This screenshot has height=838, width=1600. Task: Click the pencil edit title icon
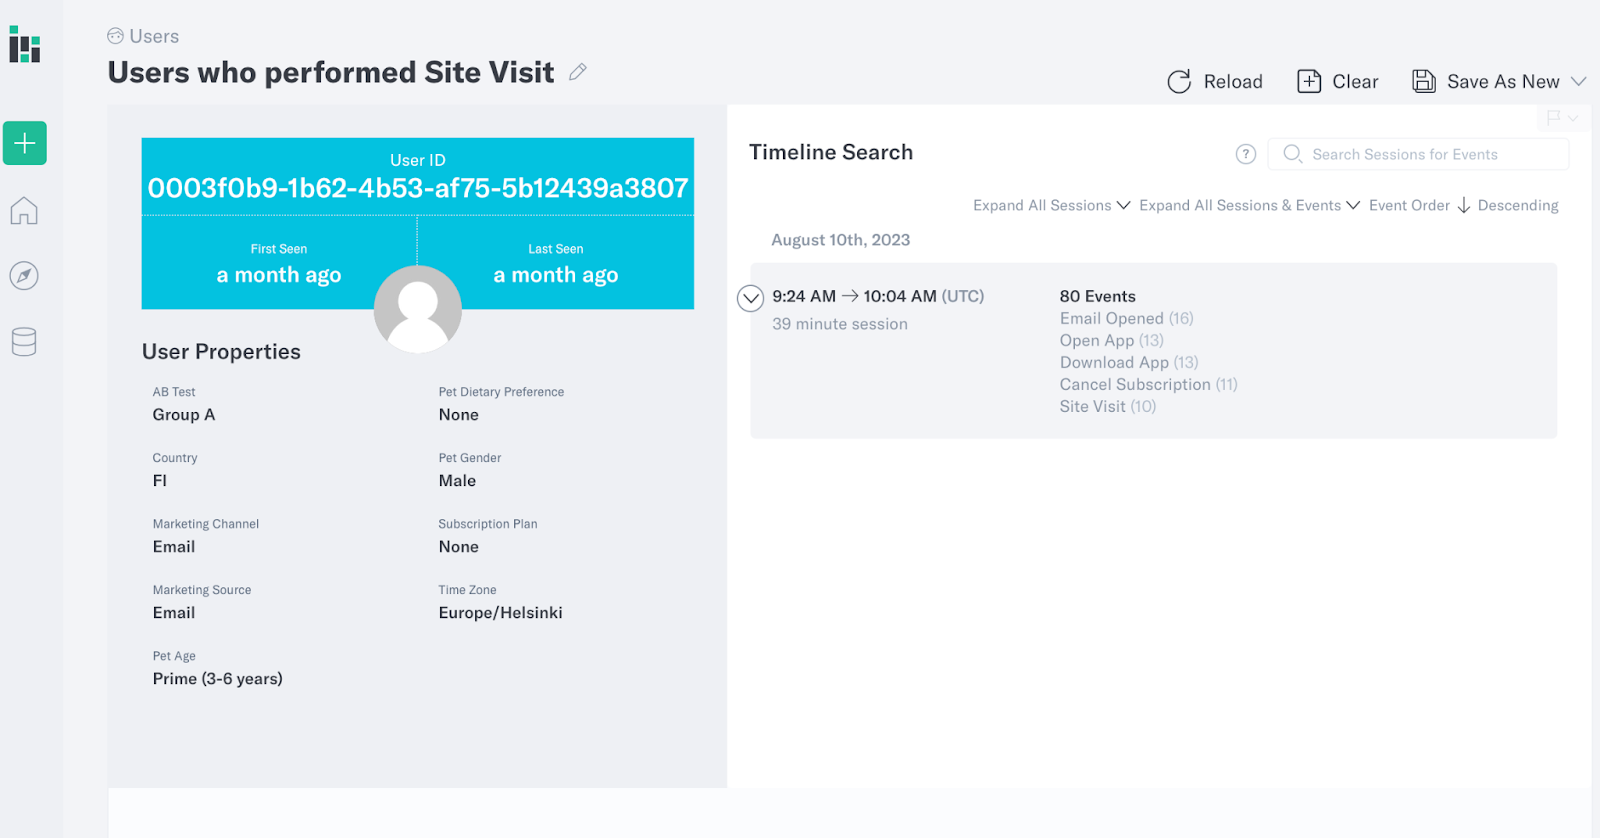[578, 72]
